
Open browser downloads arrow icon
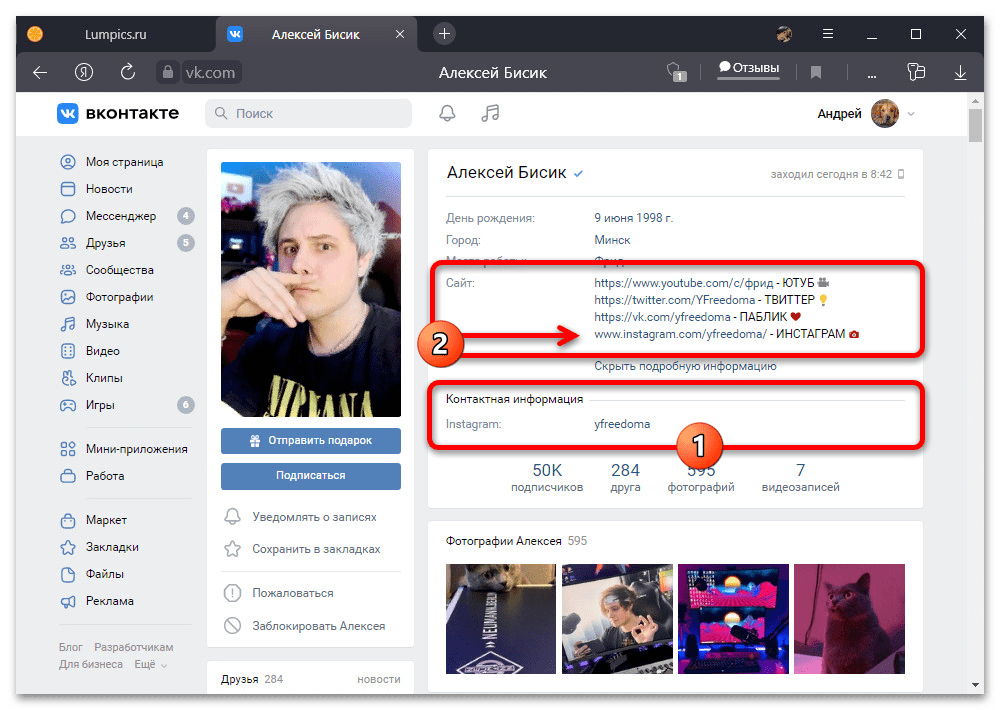tap(960, 73)
